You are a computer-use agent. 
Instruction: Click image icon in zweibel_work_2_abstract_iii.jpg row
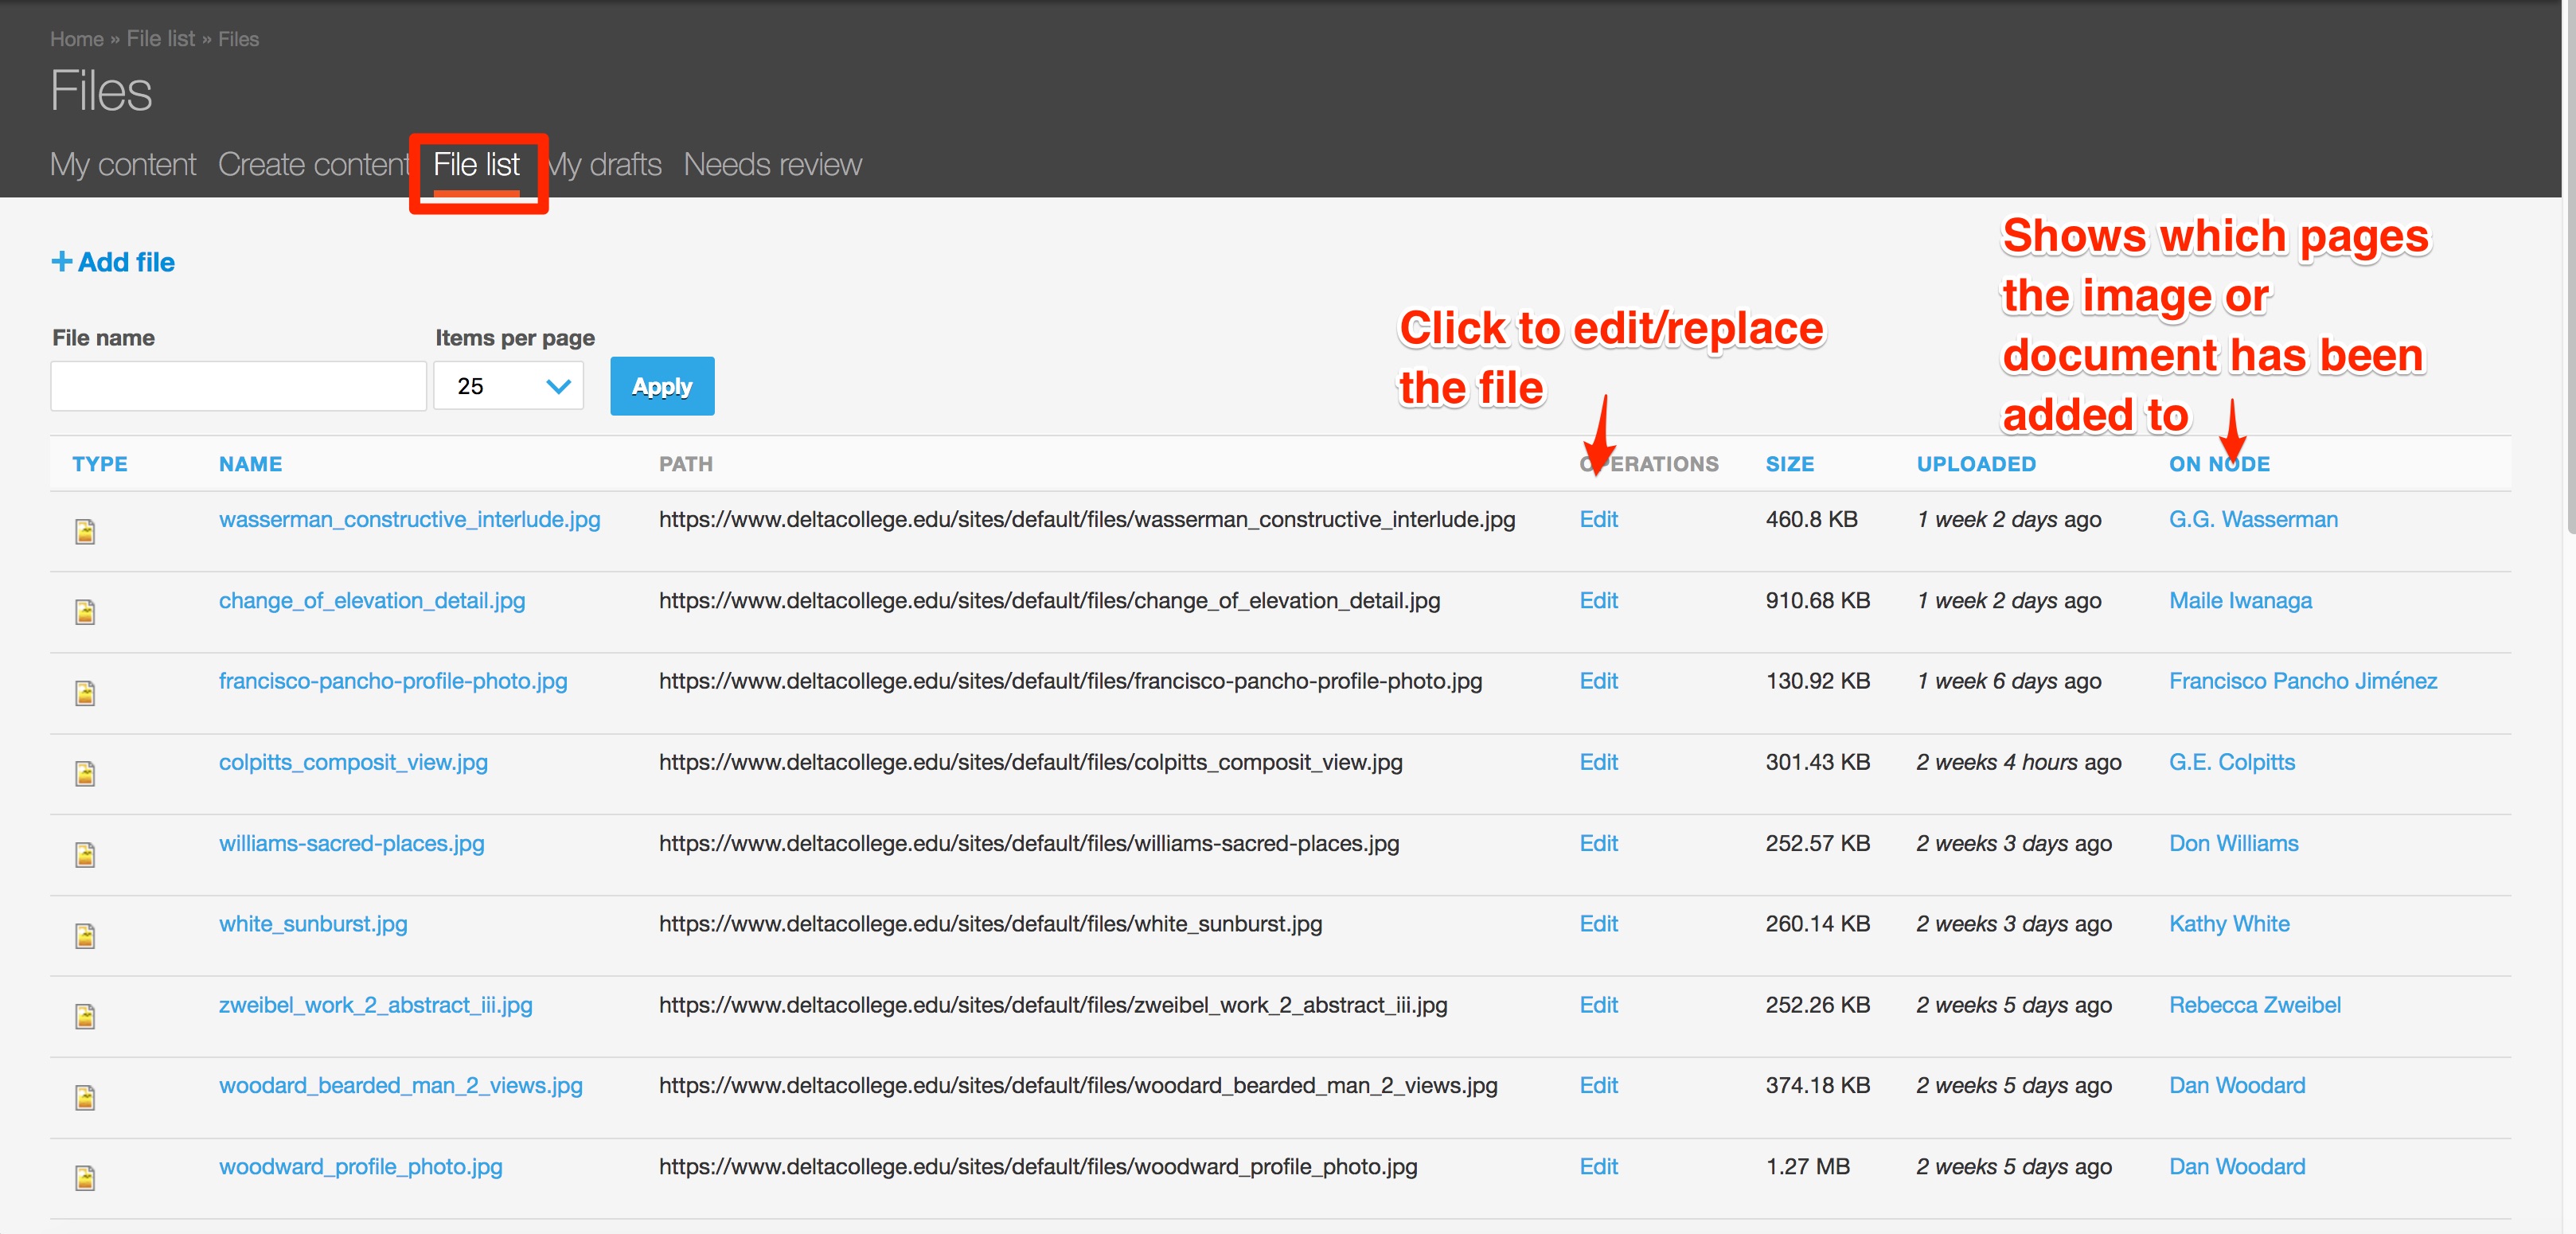coord(85,1016)
